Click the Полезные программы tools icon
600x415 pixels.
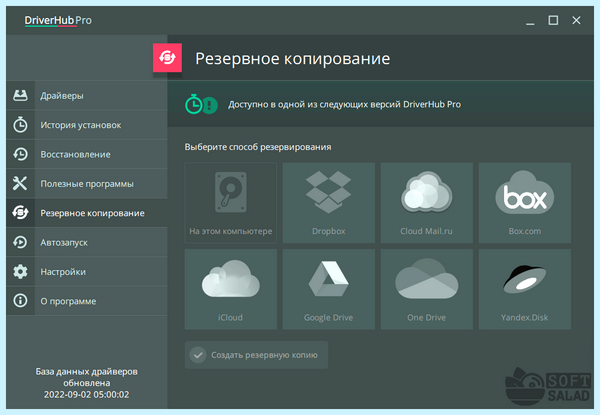coord(20,184)
